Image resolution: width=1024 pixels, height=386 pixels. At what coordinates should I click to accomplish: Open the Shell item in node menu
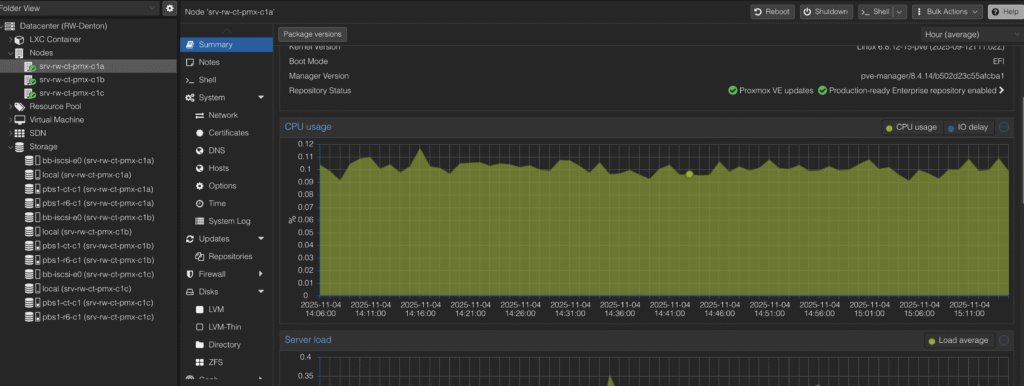click(227, 80)
